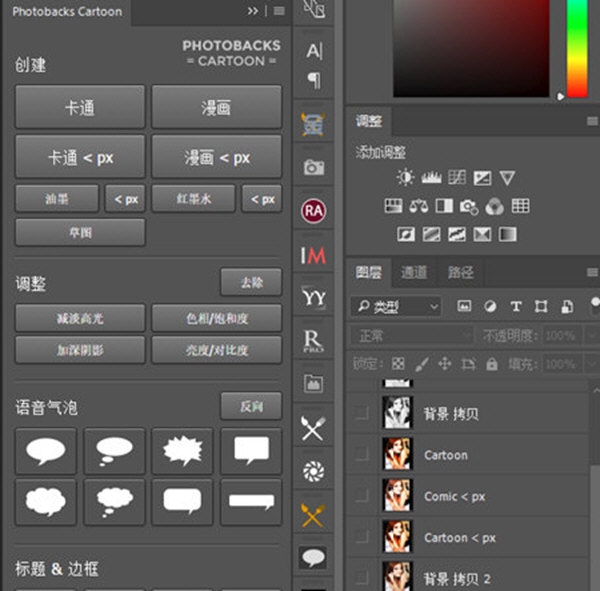Switch to the 通道 channels tab
Image resolution: width=600 pixels, height=591 pixels.
point(414,272)
